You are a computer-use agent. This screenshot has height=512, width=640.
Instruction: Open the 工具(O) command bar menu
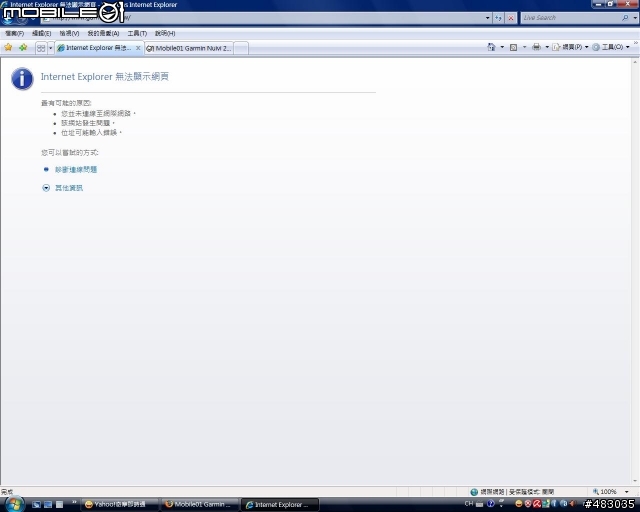[611, 47]
